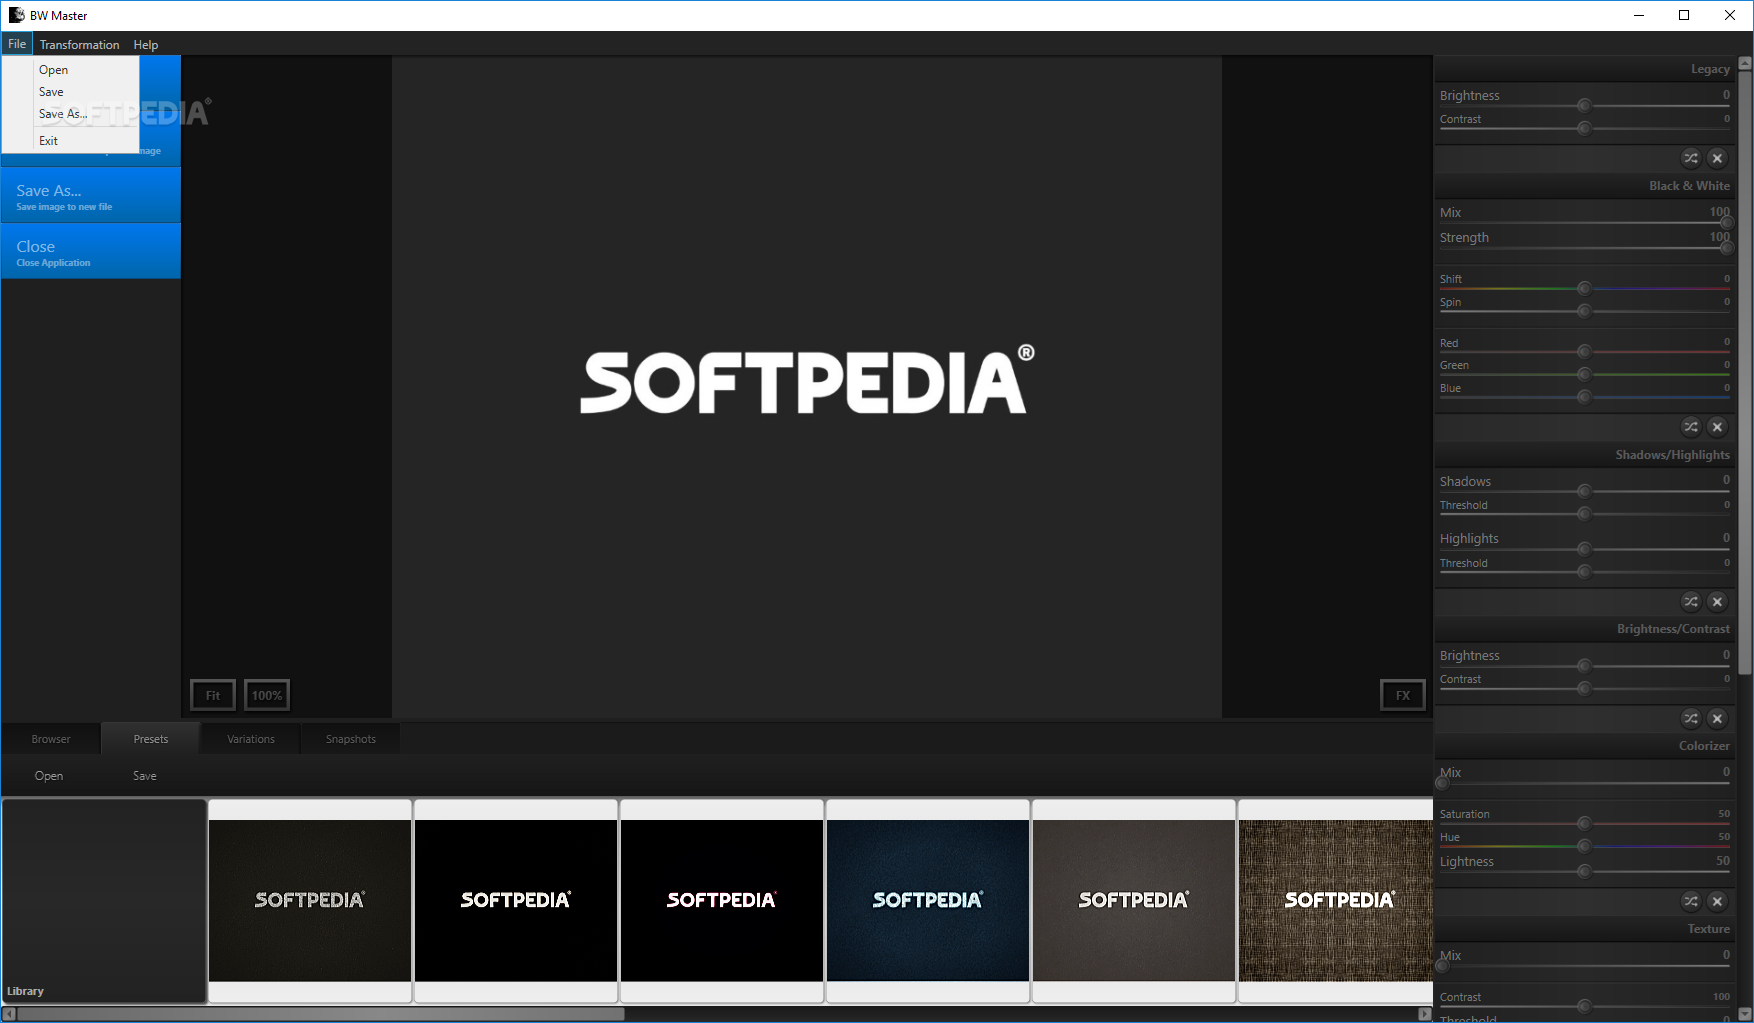
Task: Reset the Shadows/Highlights section
Action: point(1717,601)
